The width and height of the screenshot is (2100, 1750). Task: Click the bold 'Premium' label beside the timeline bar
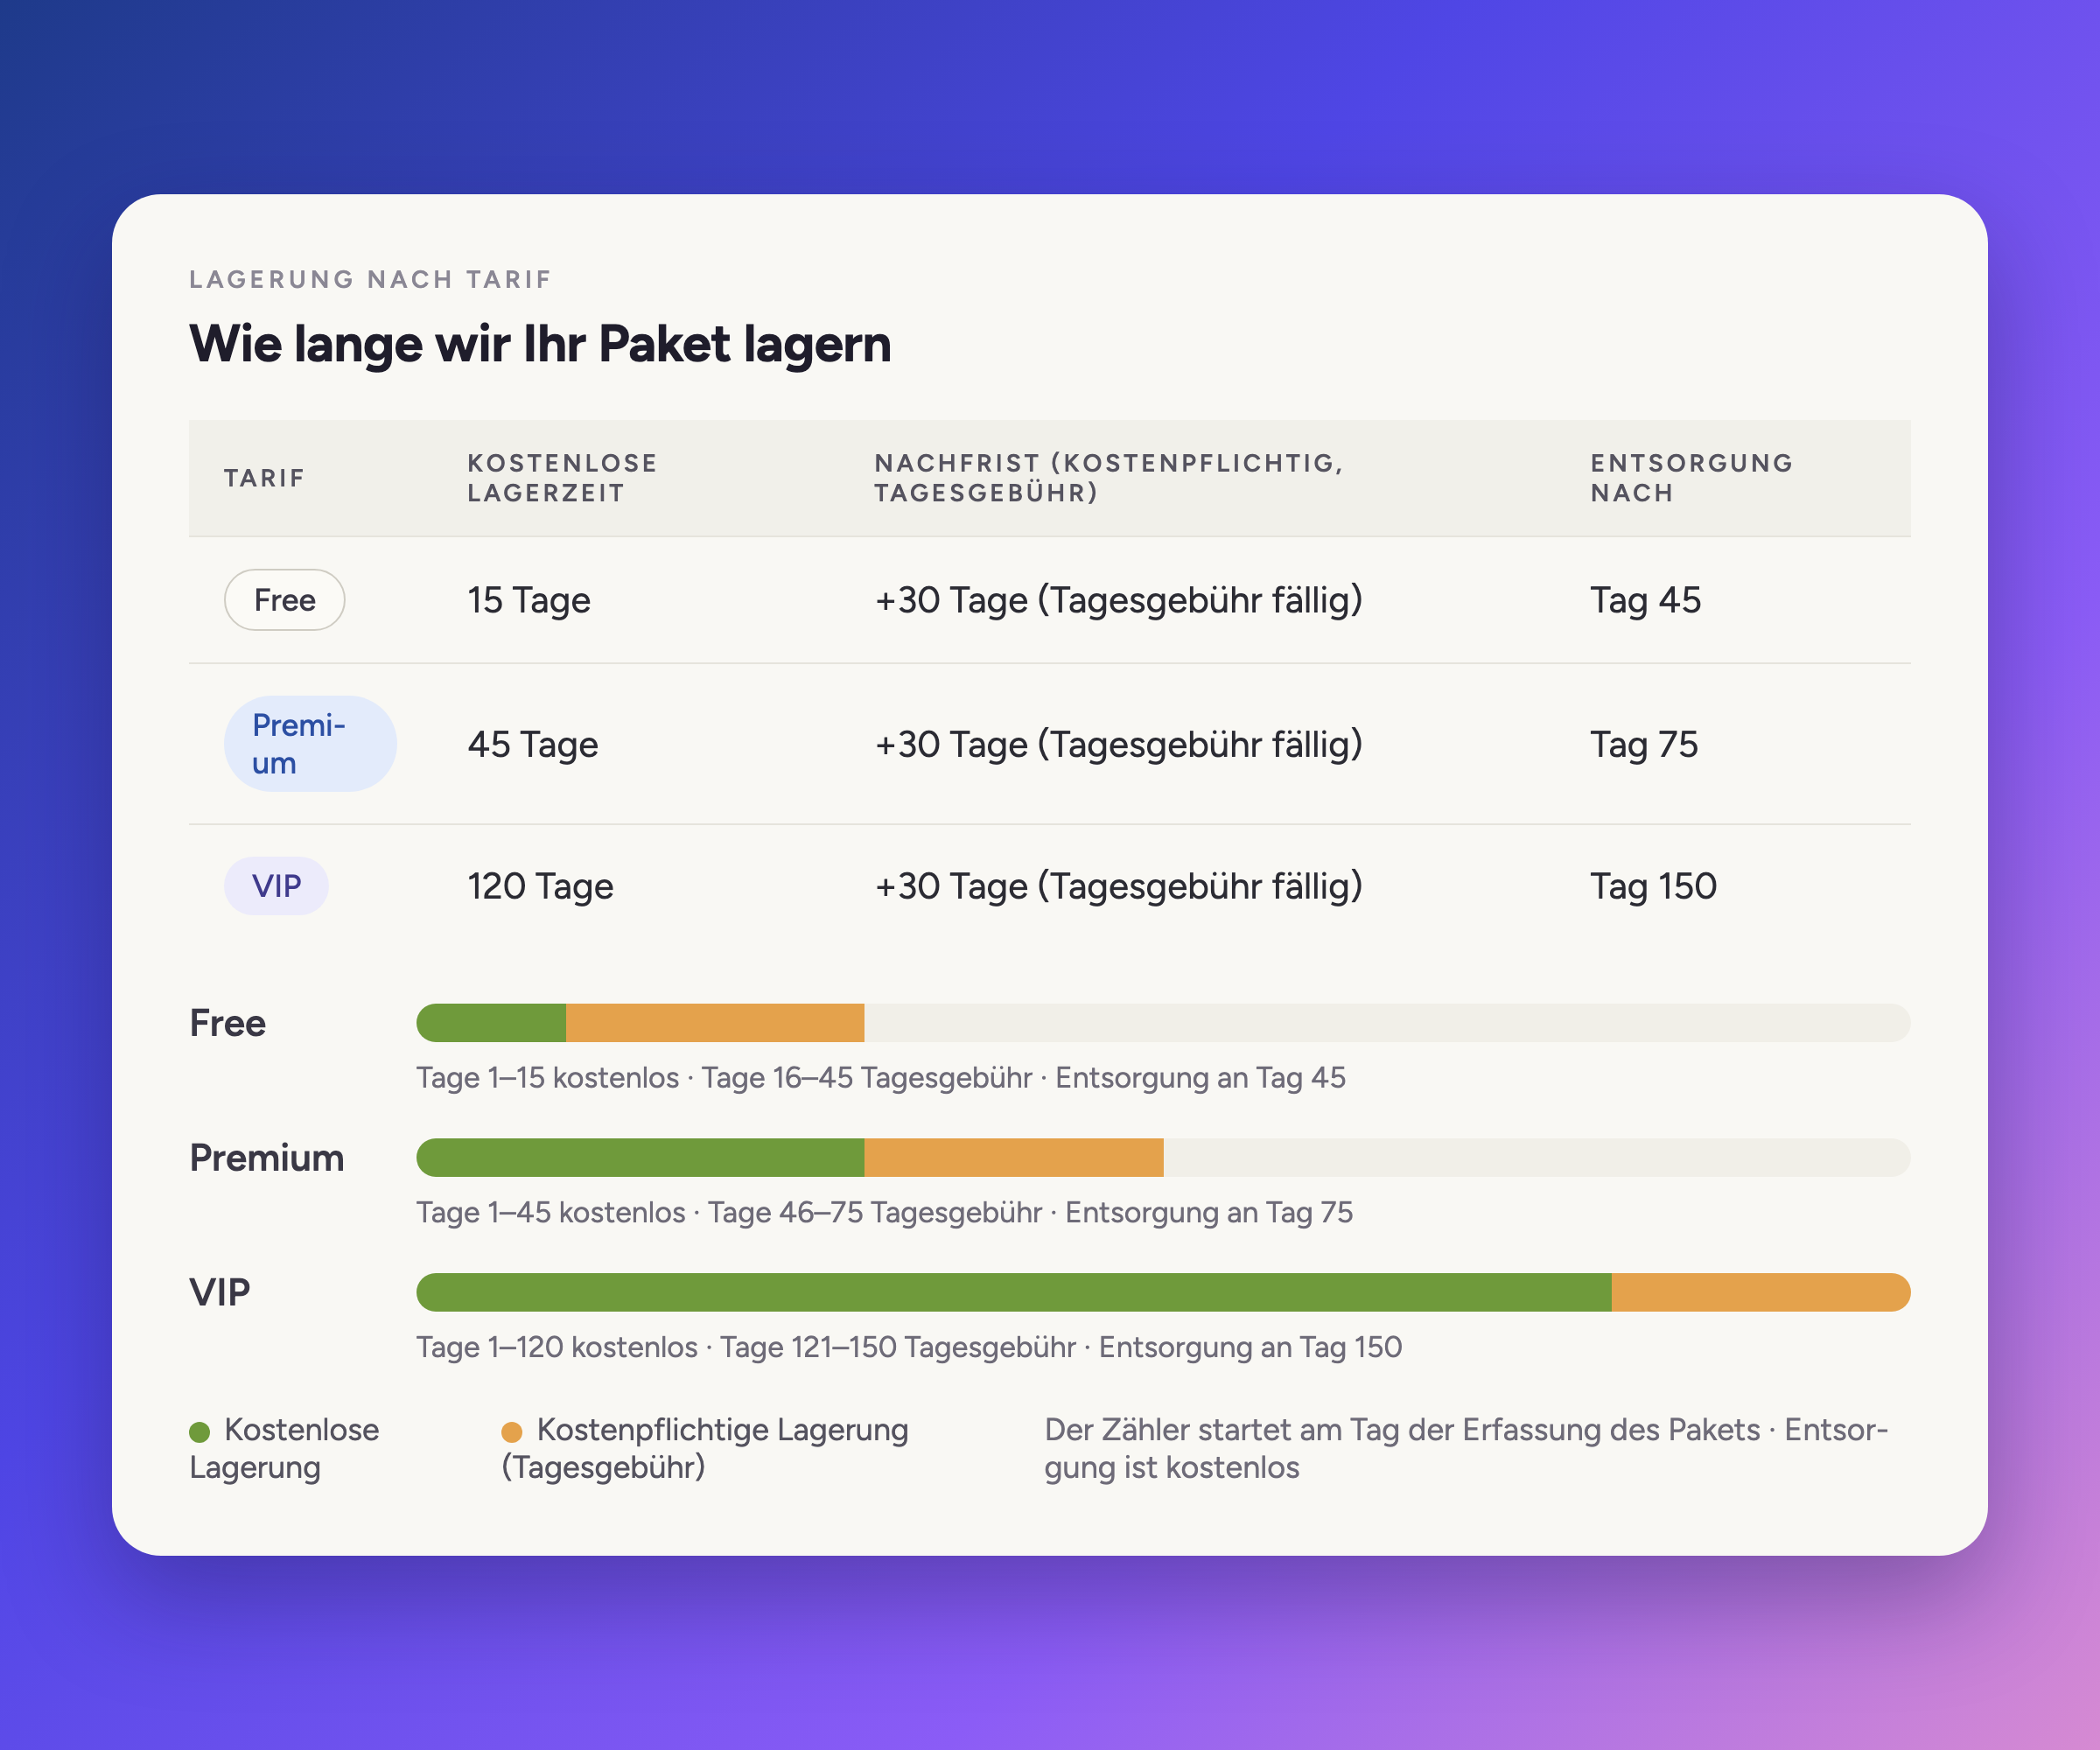click(x=267, y=1158)
